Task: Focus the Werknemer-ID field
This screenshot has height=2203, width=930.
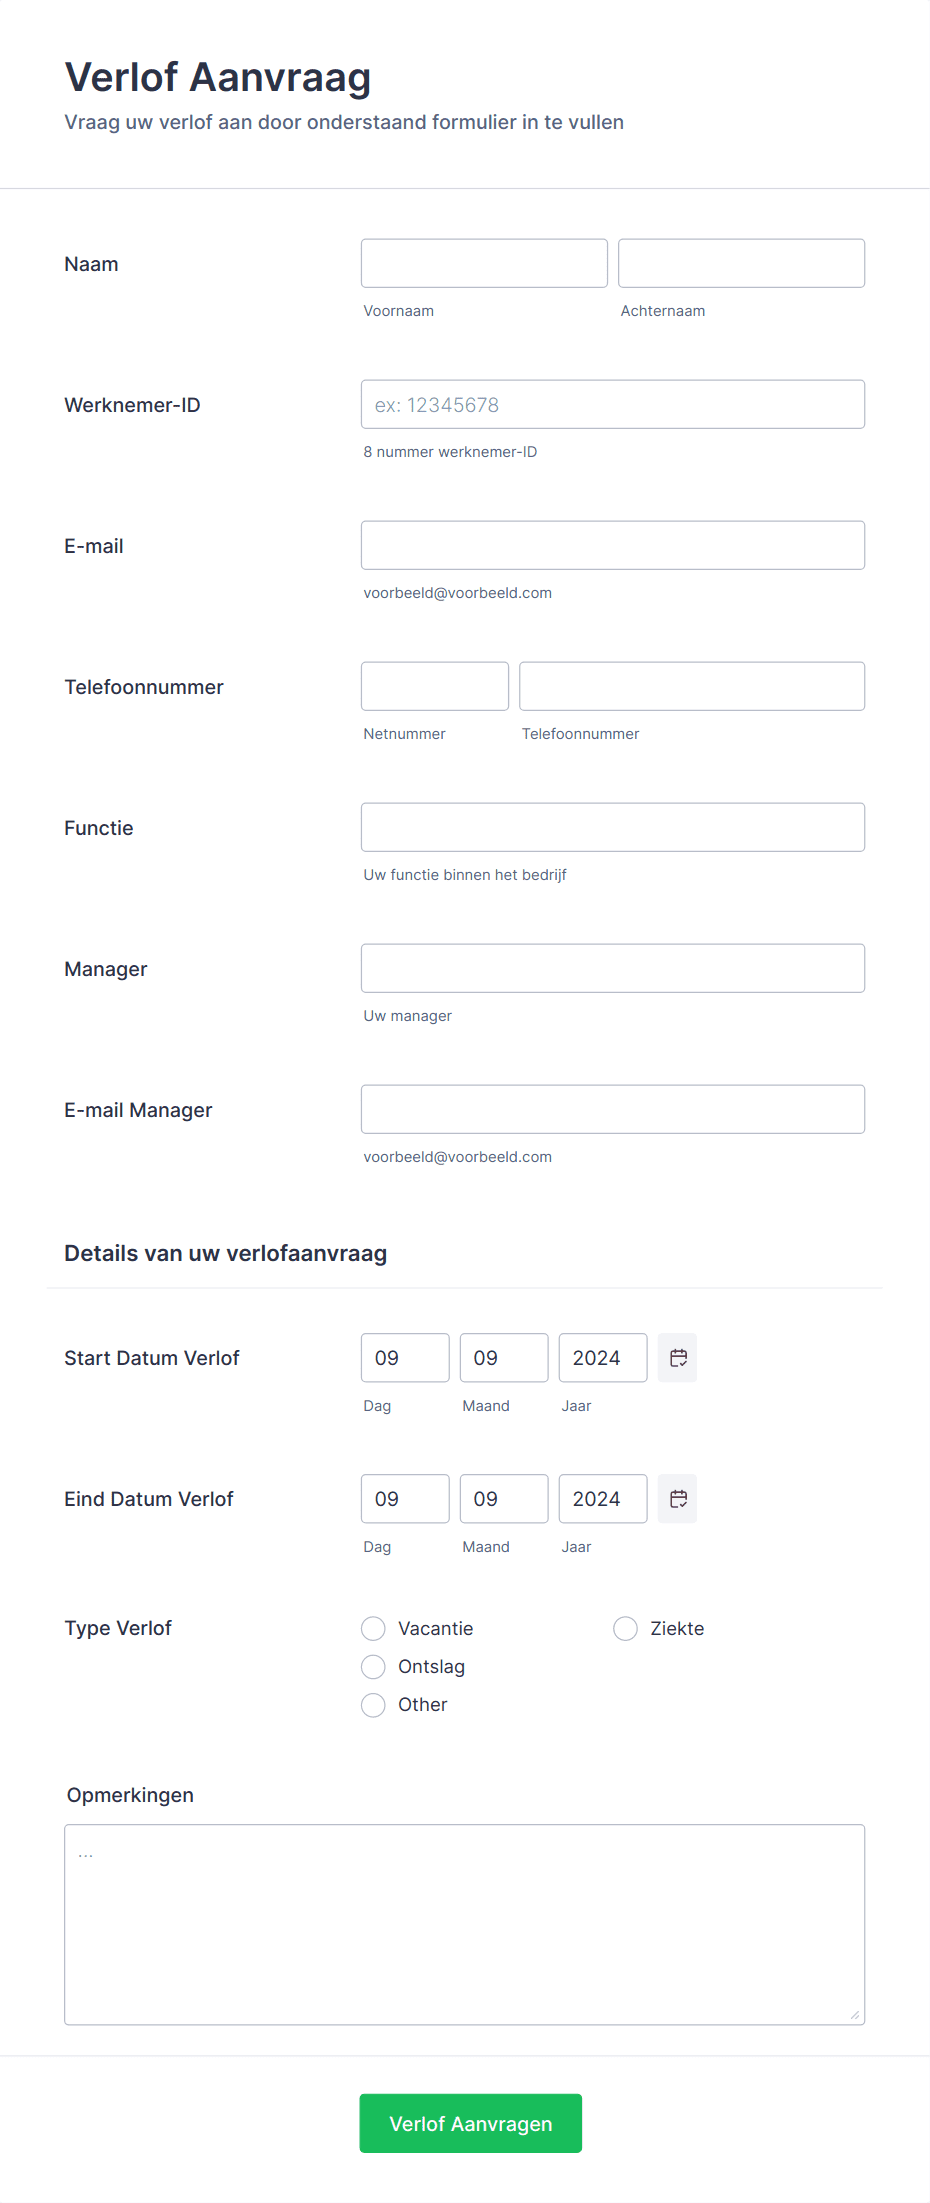Action: click(x=612, y=404)
